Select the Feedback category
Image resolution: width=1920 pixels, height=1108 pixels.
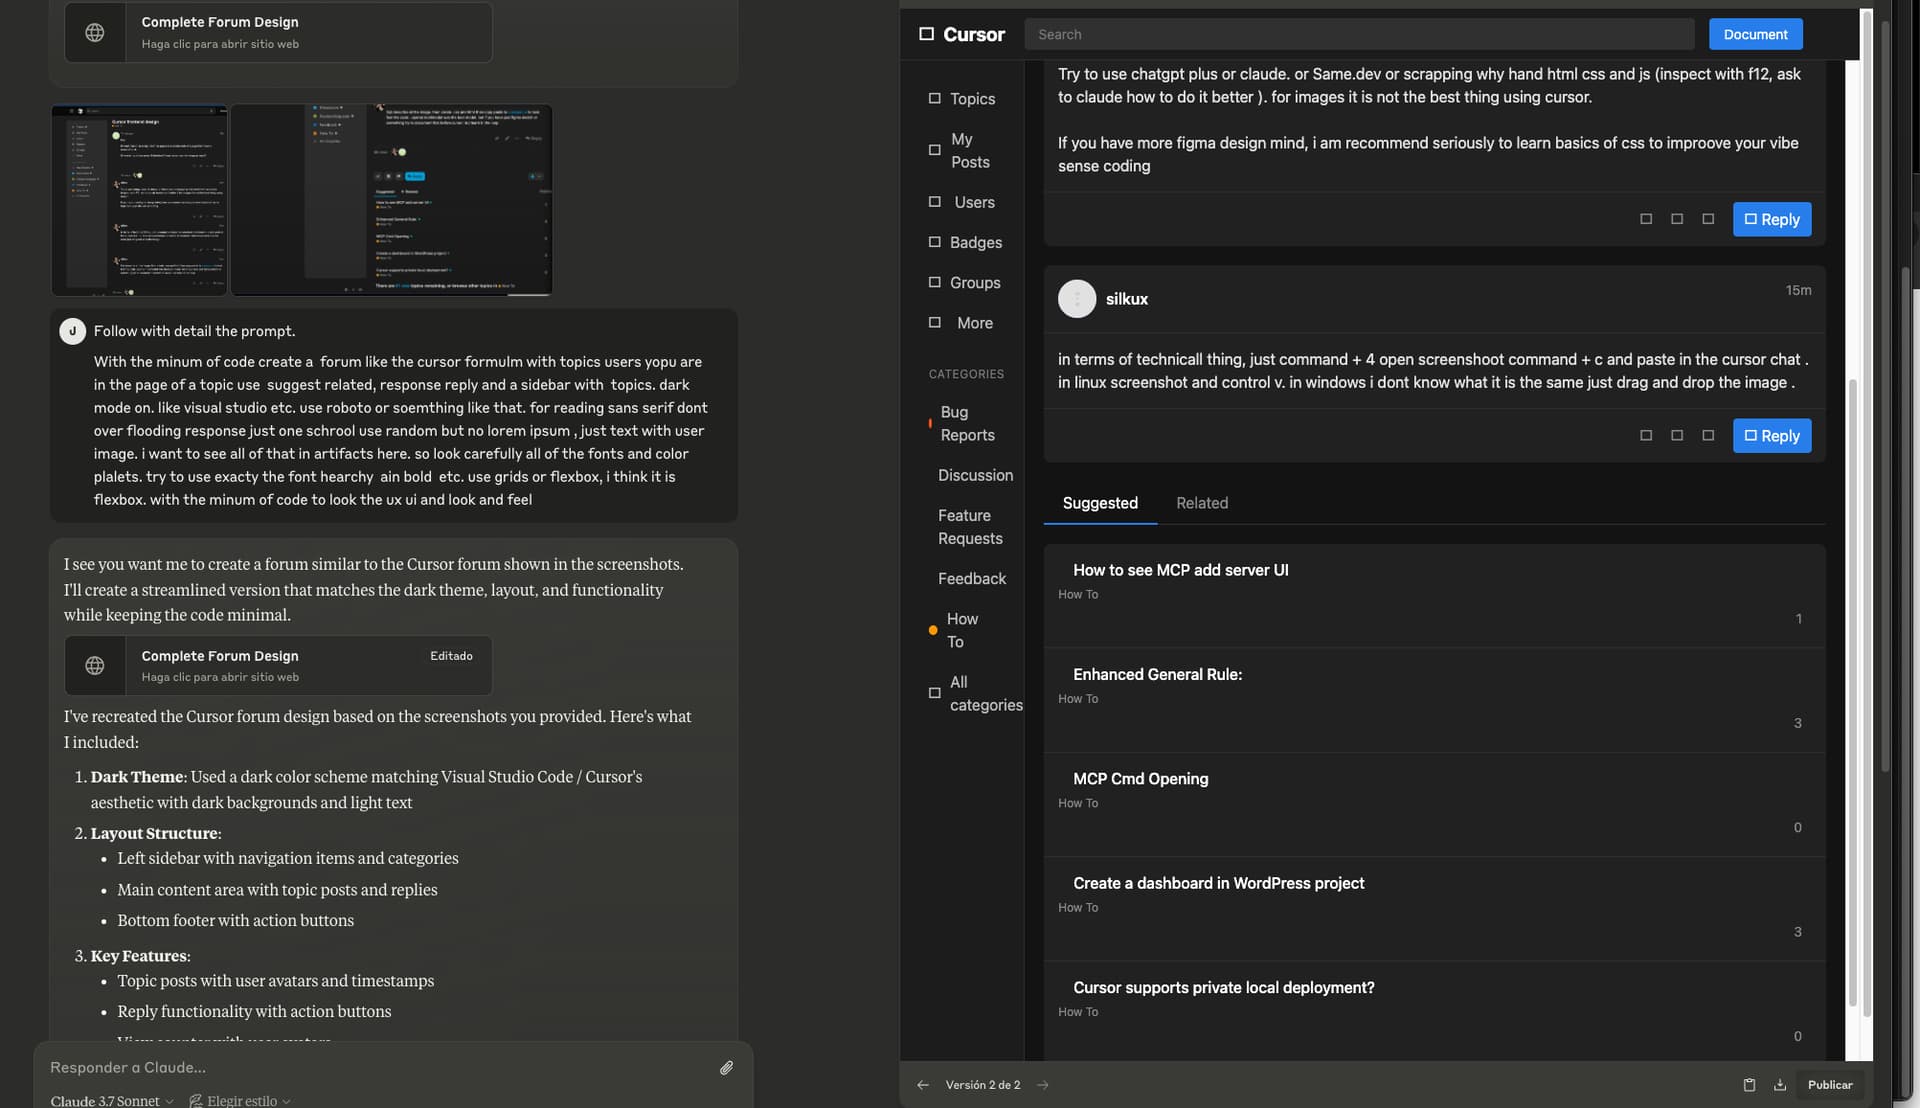(971, 579)
